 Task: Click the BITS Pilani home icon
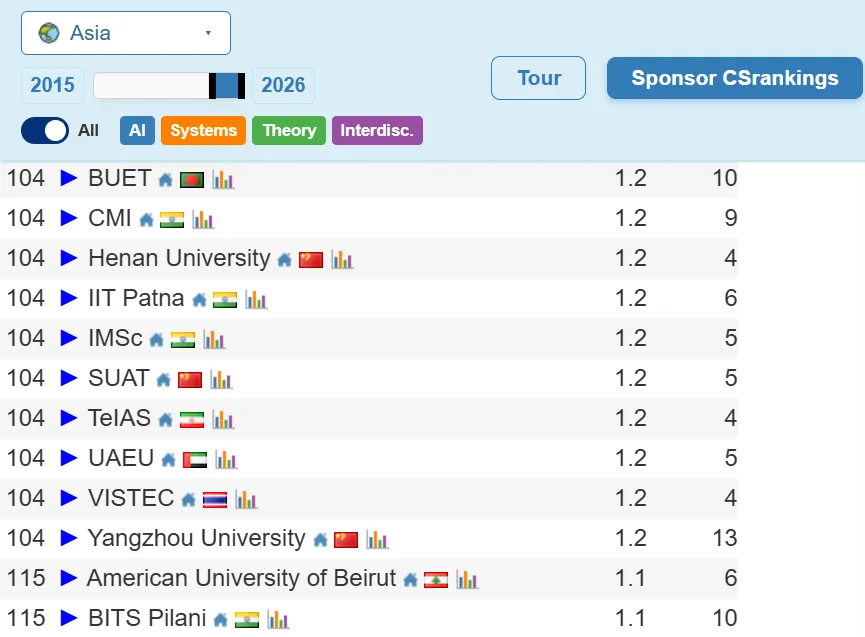pos(221,620)
